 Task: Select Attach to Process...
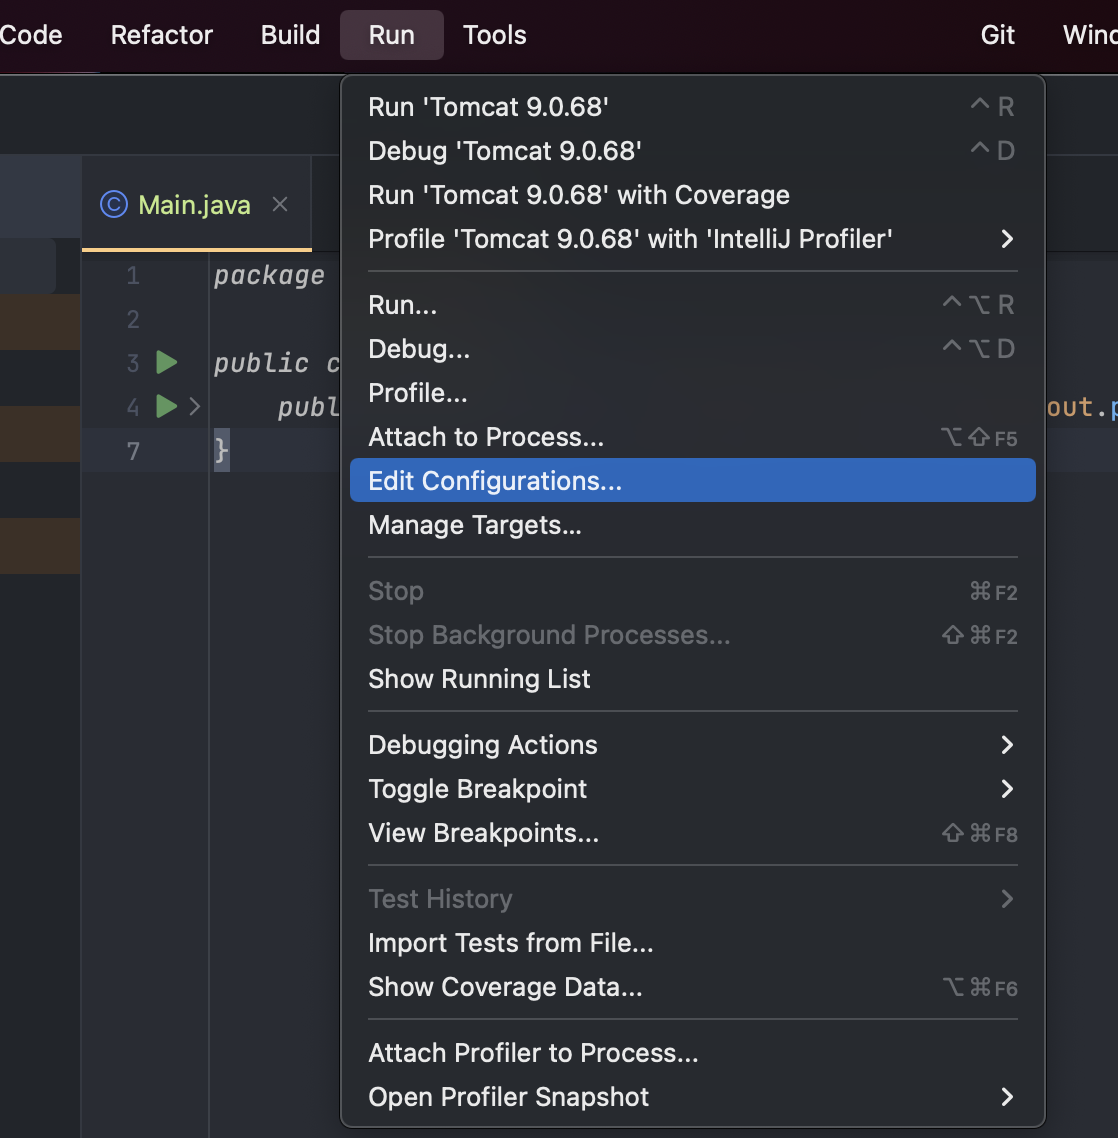tap(693, 437)
